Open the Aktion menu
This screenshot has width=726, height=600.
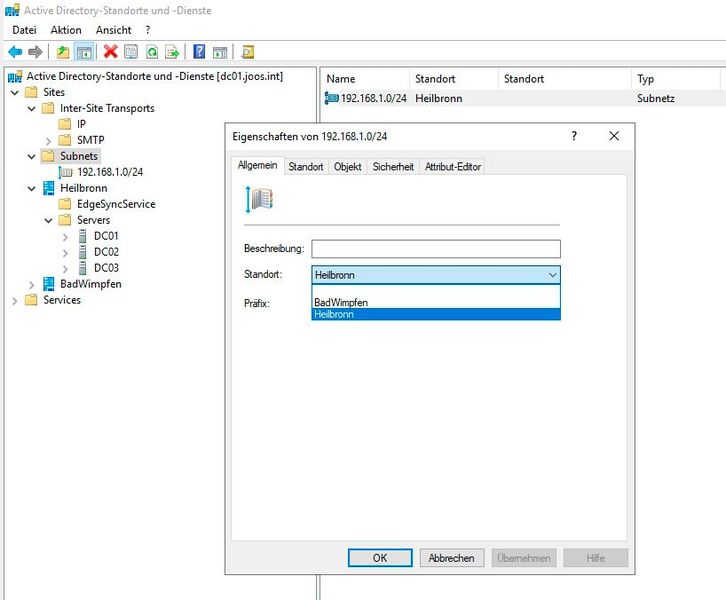66,30
